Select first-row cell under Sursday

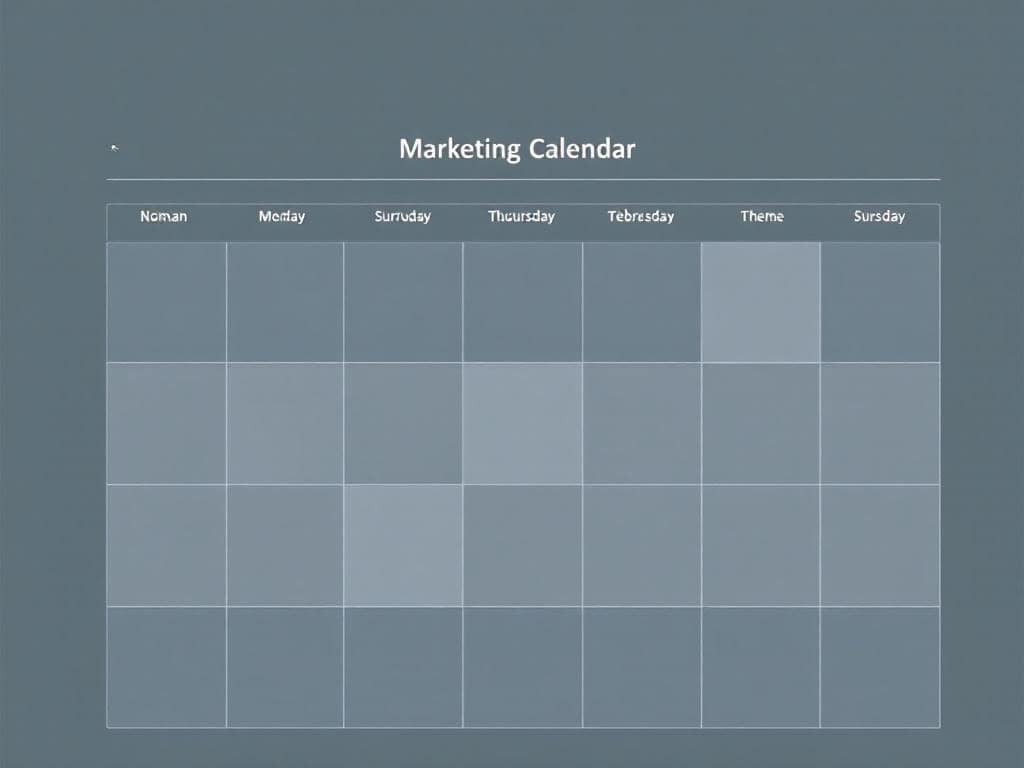click(x=880, y=302)
